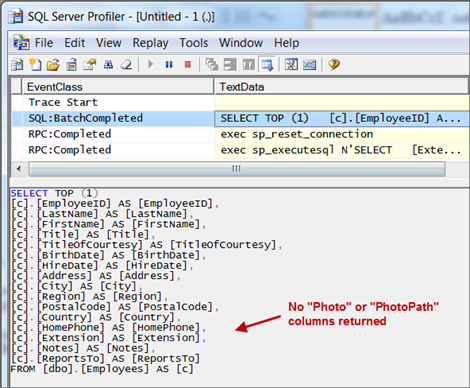Click the scroll-left arrow of the grid
Image resolution: width=470 pixels, height=388 pixels.
point(19,169)
